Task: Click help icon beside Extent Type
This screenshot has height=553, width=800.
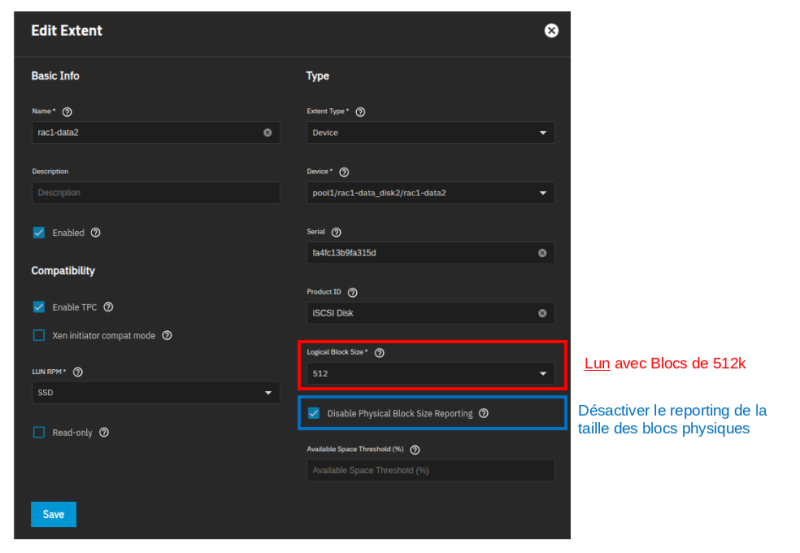Action: coord(360,112)
